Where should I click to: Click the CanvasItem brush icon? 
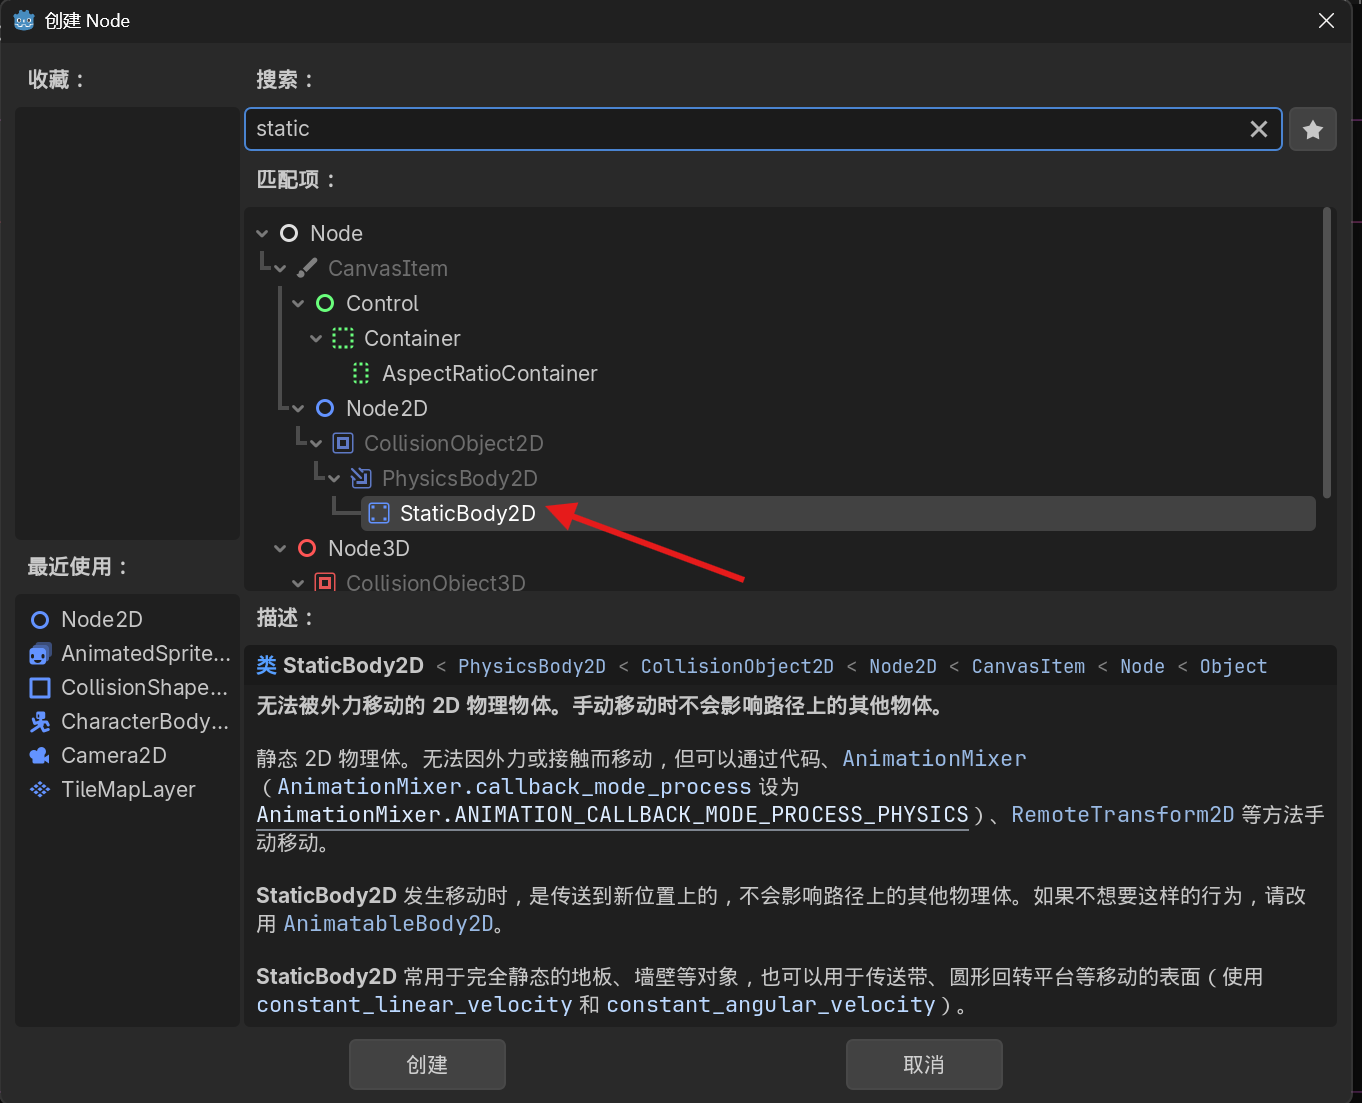(307, 268)
